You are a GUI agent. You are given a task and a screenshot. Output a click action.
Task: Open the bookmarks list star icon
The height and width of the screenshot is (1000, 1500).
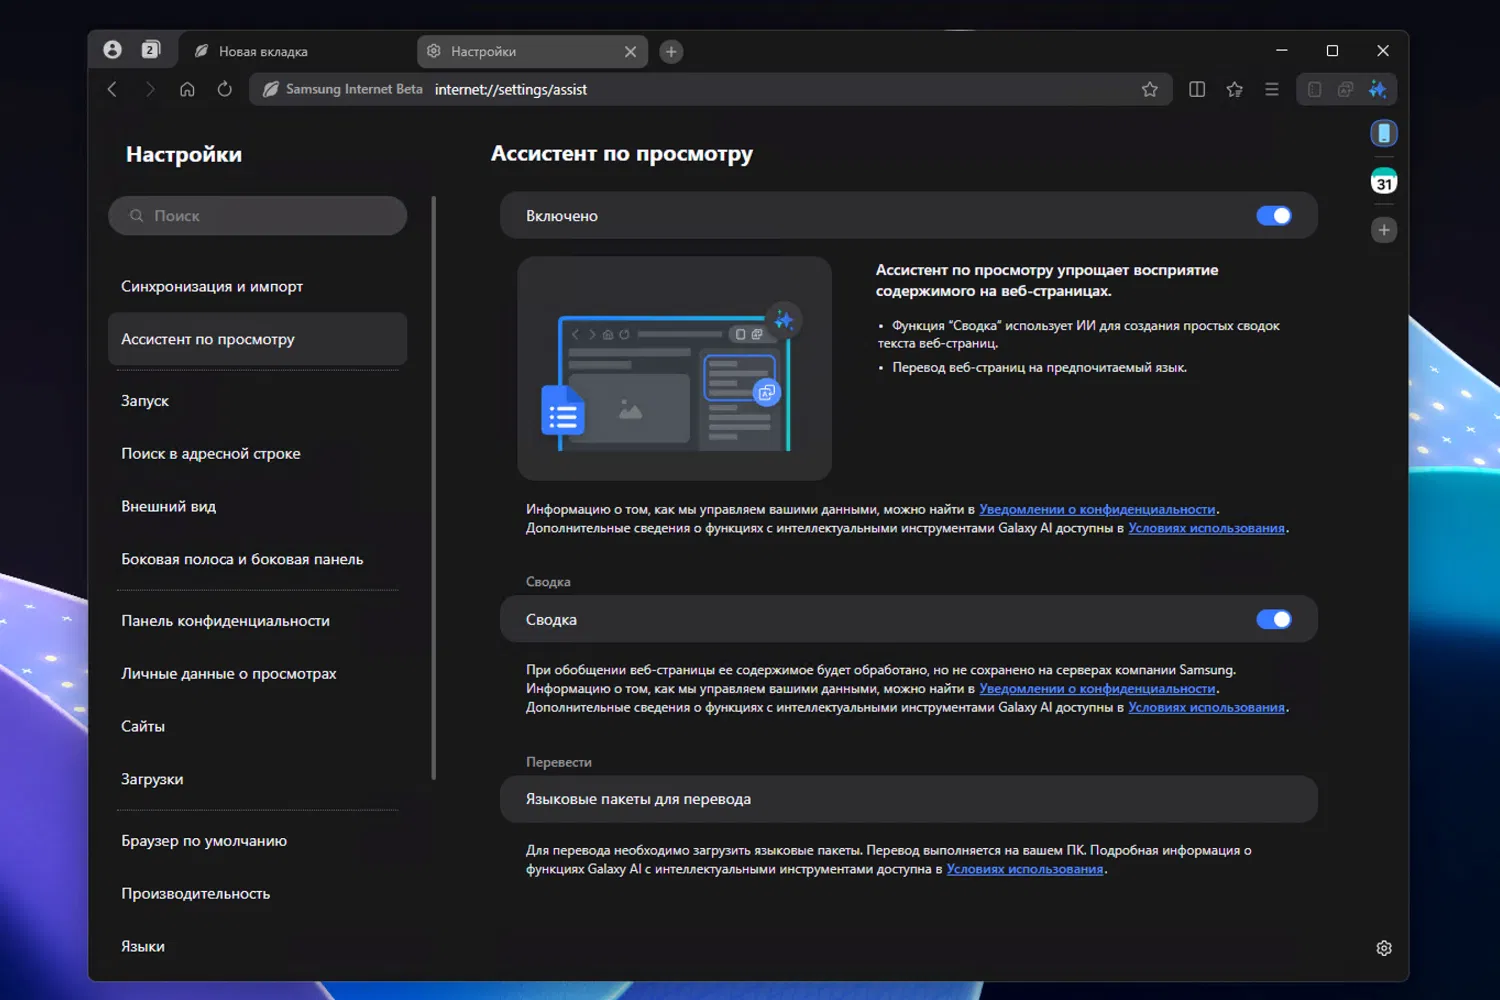click(x=1235, y=90)
